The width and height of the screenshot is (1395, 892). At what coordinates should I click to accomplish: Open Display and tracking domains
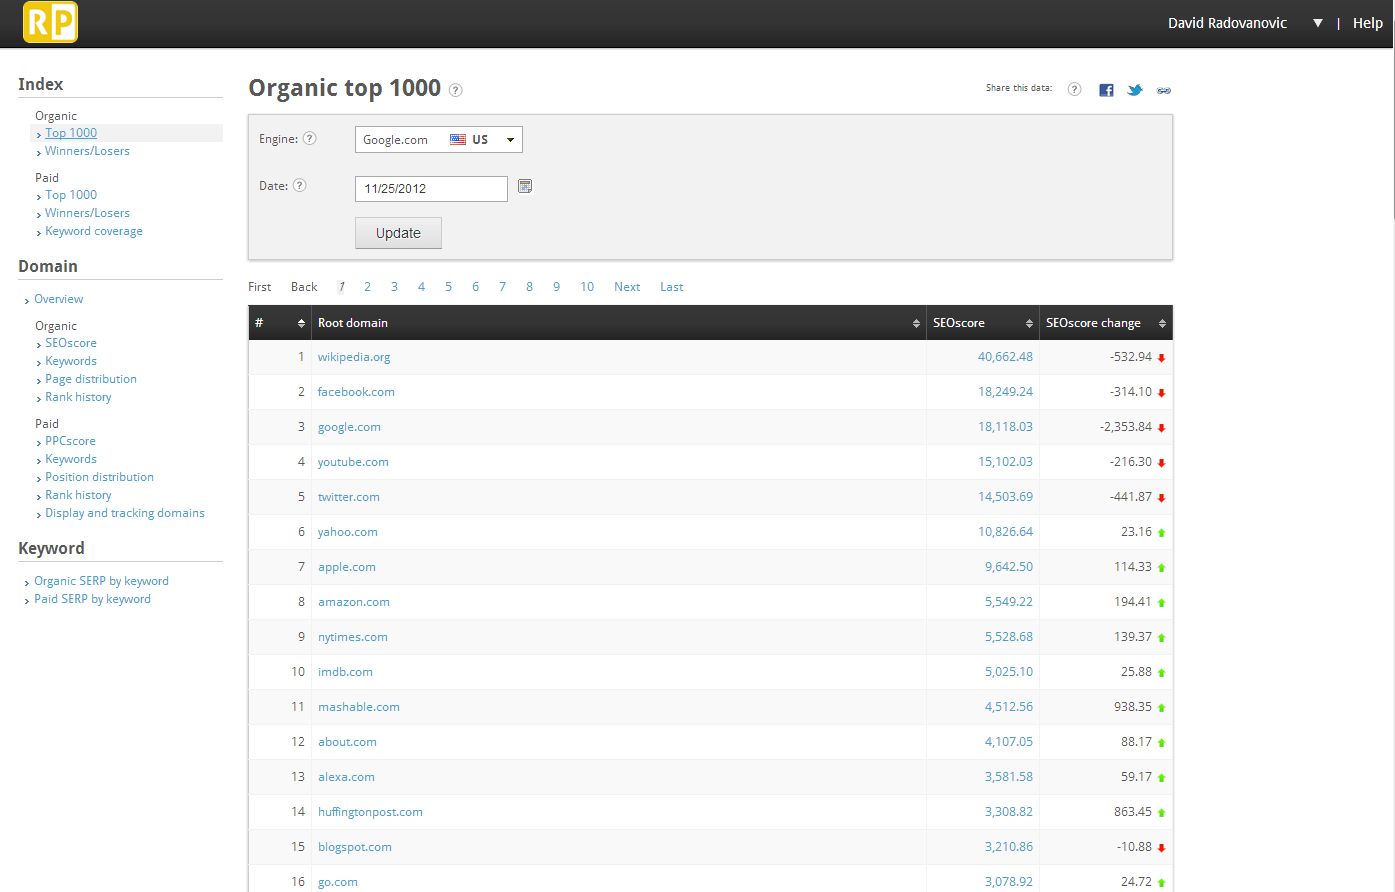point(125,513)
